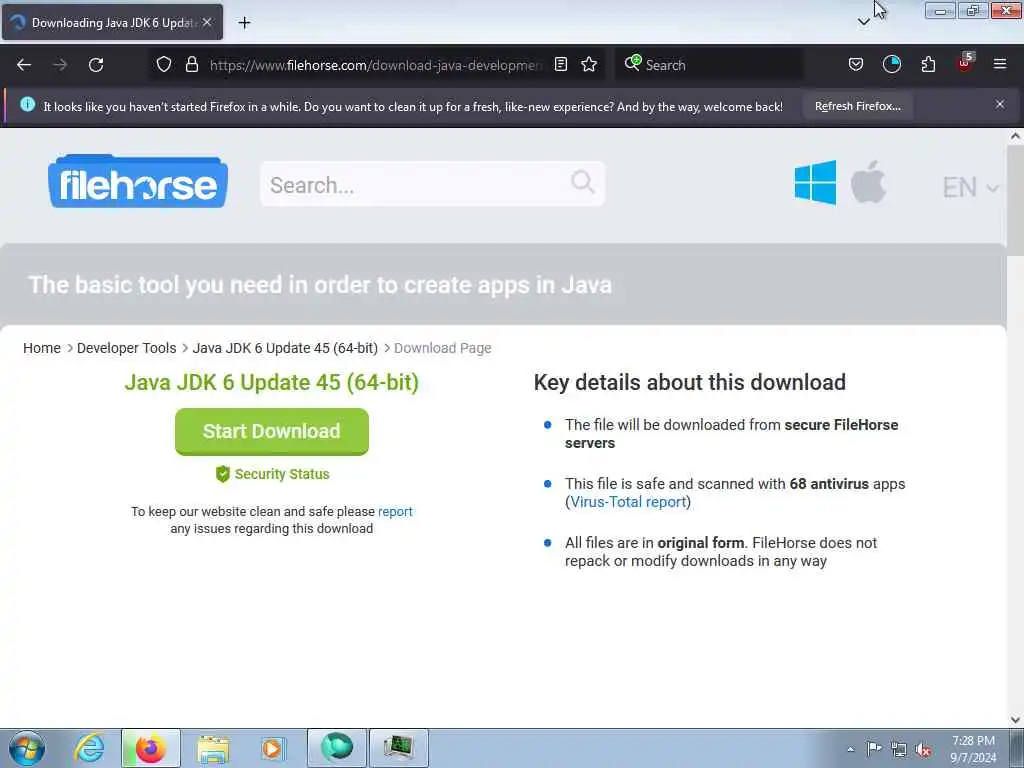Click the Java JDK 6 Update 45 green heading
1024x768 pixels.
pos(272,382)
